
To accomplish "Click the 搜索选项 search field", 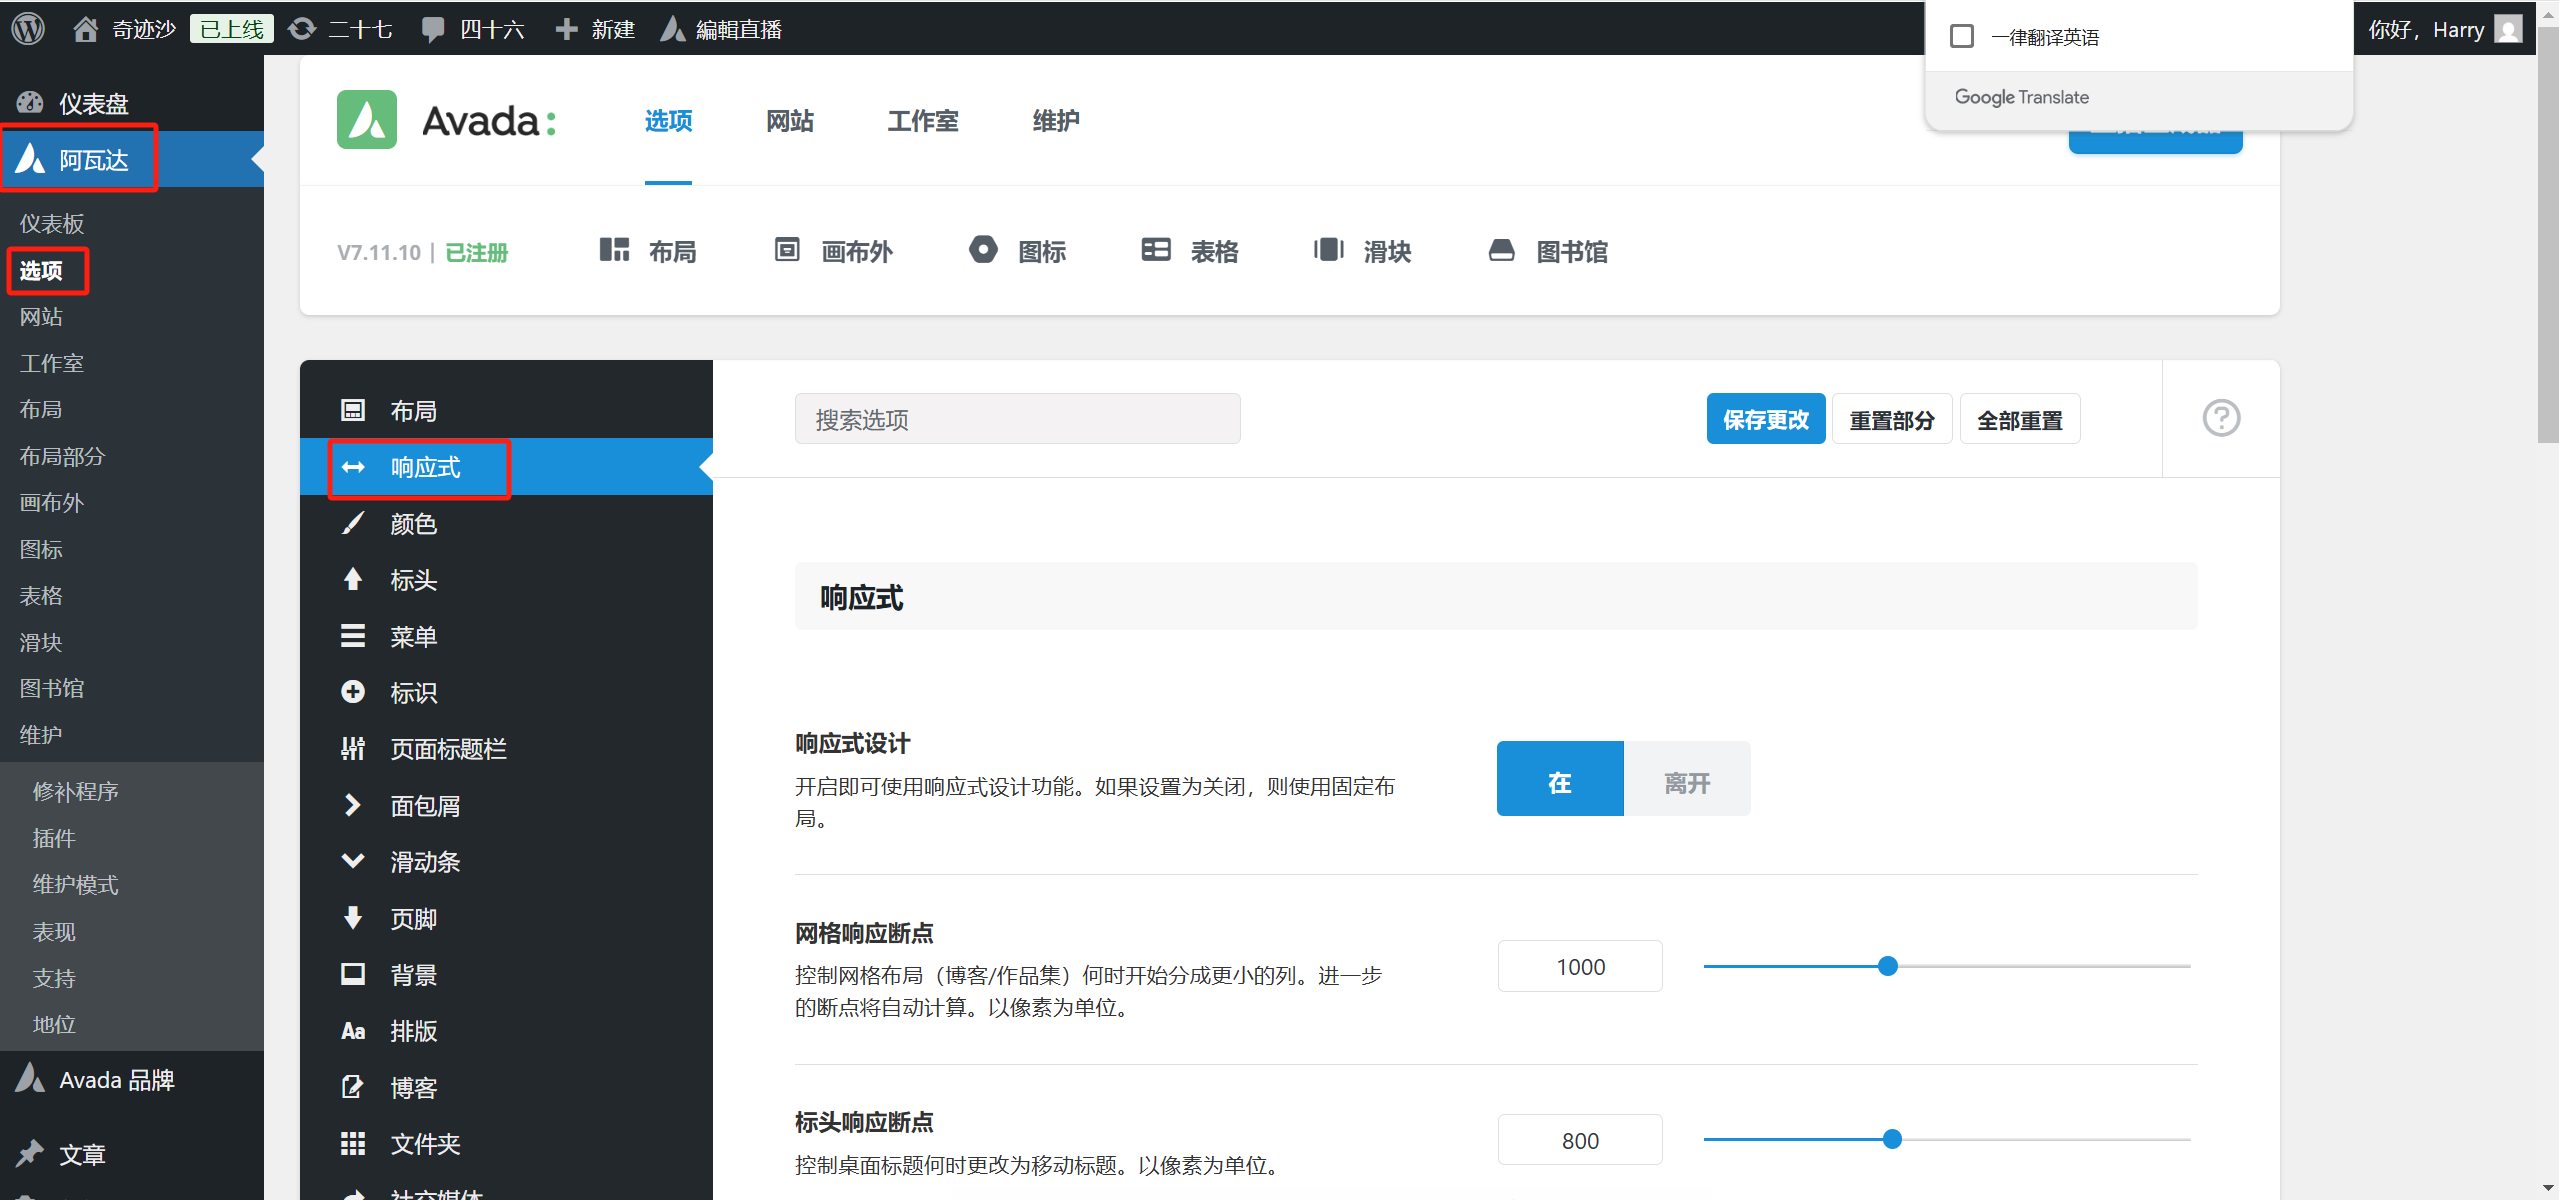I will coord(1016,418).
